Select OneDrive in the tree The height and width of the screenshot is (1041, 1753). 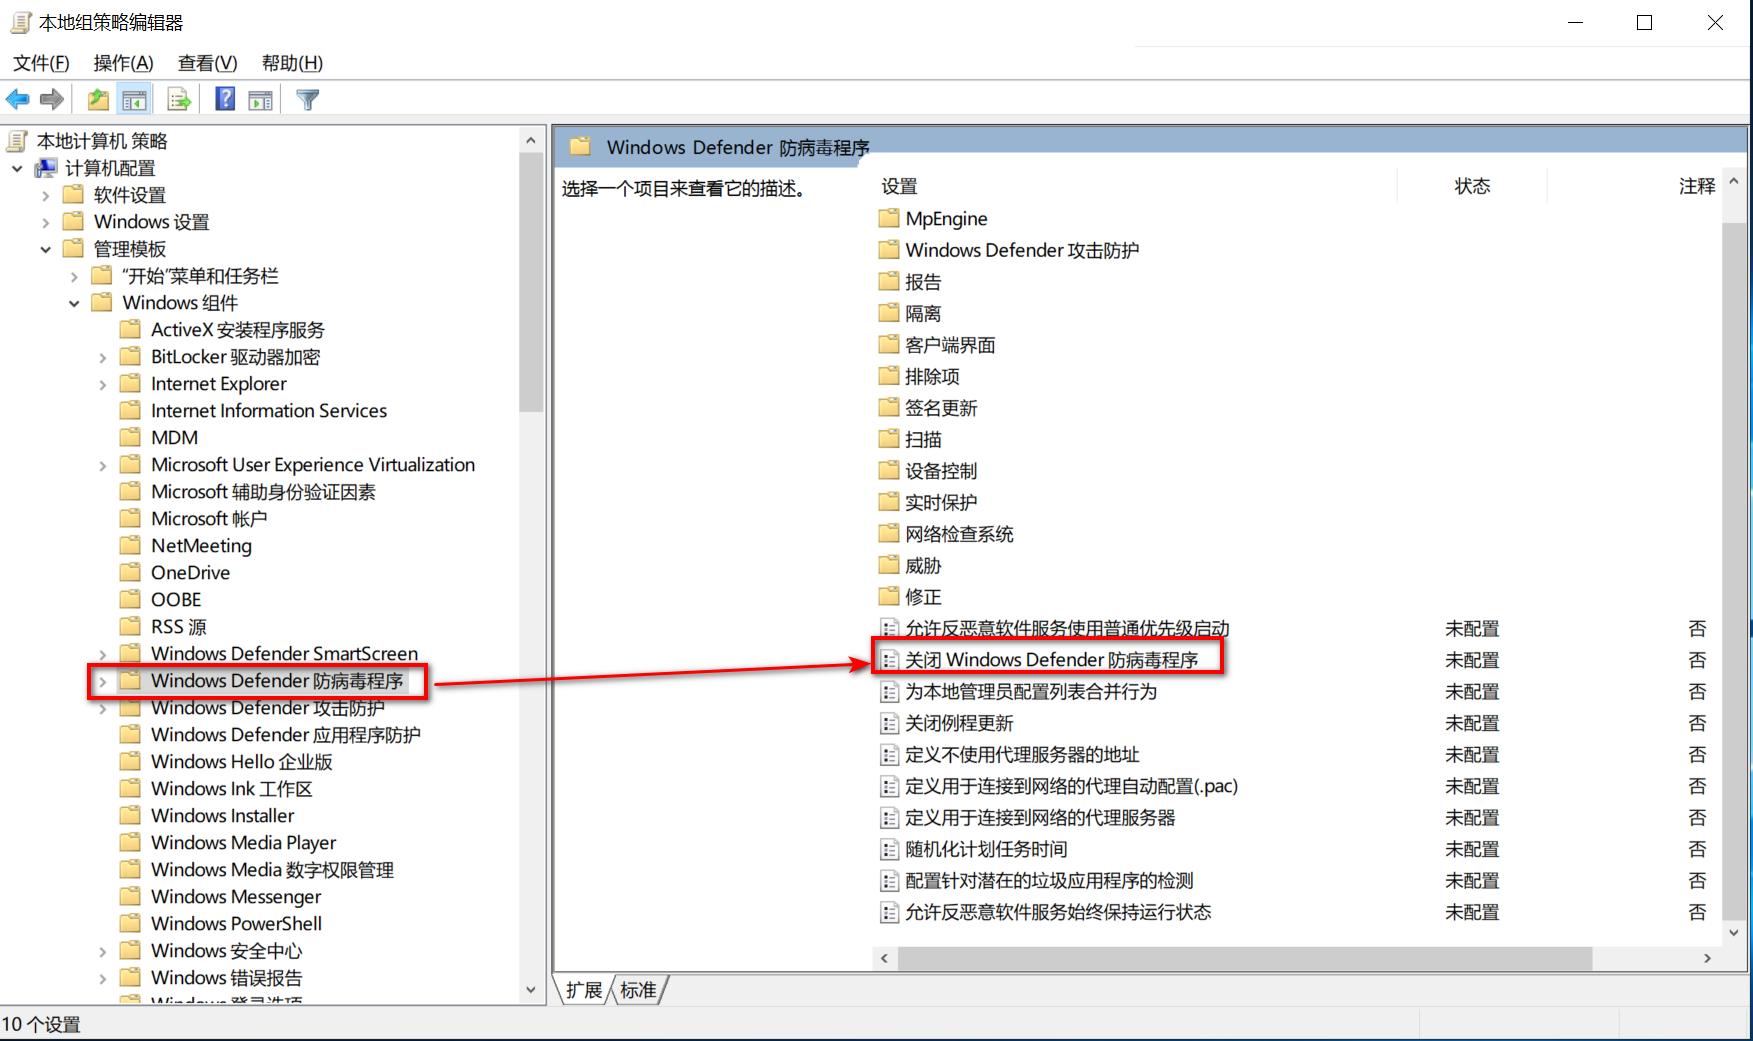(190, 573)
